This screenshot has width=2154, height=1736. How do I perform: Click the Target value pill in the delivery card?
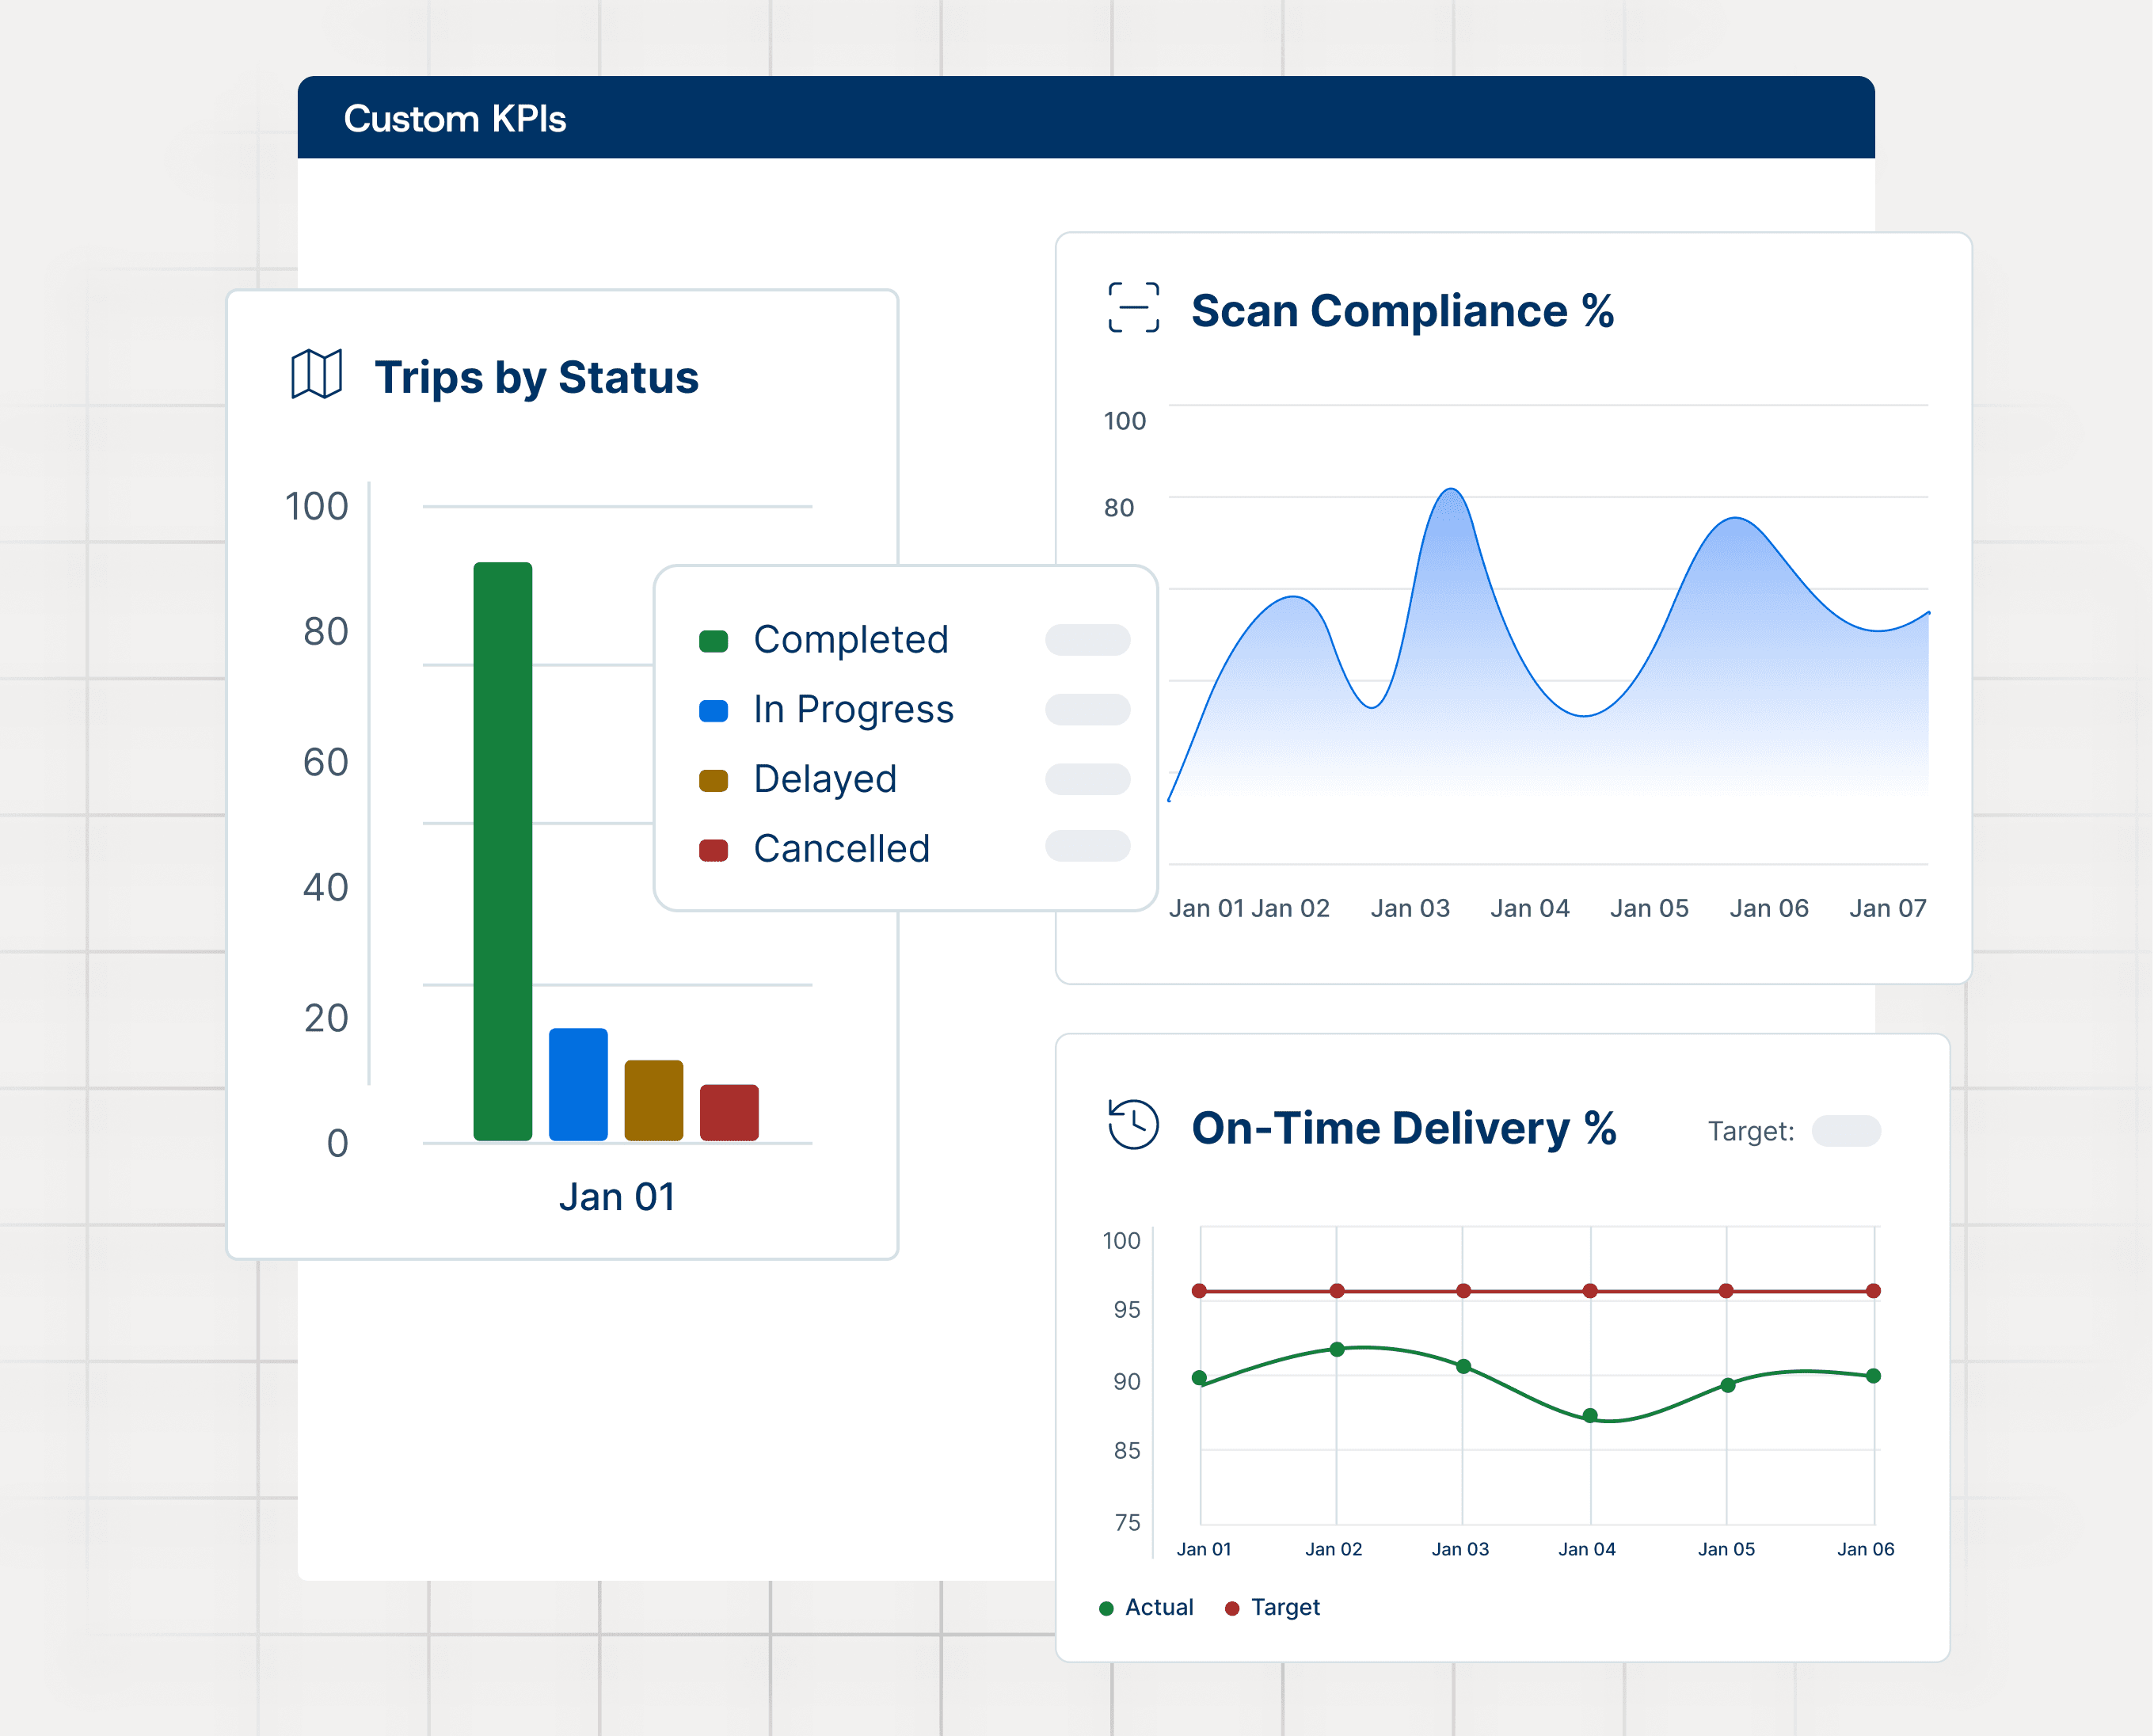(1845, 1131)
